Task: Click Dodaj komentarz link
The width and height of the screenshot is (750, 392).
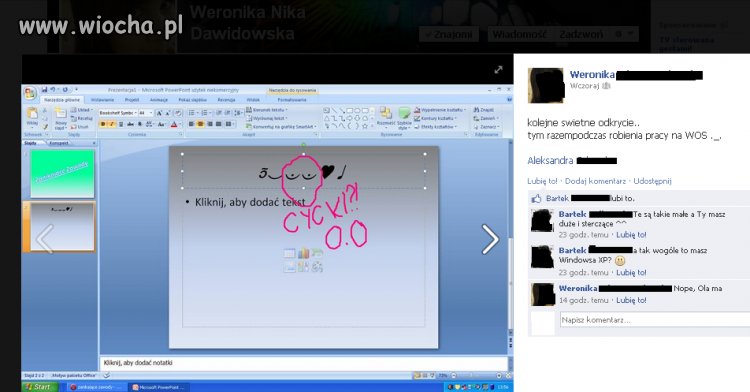Action: click(595, 181)
